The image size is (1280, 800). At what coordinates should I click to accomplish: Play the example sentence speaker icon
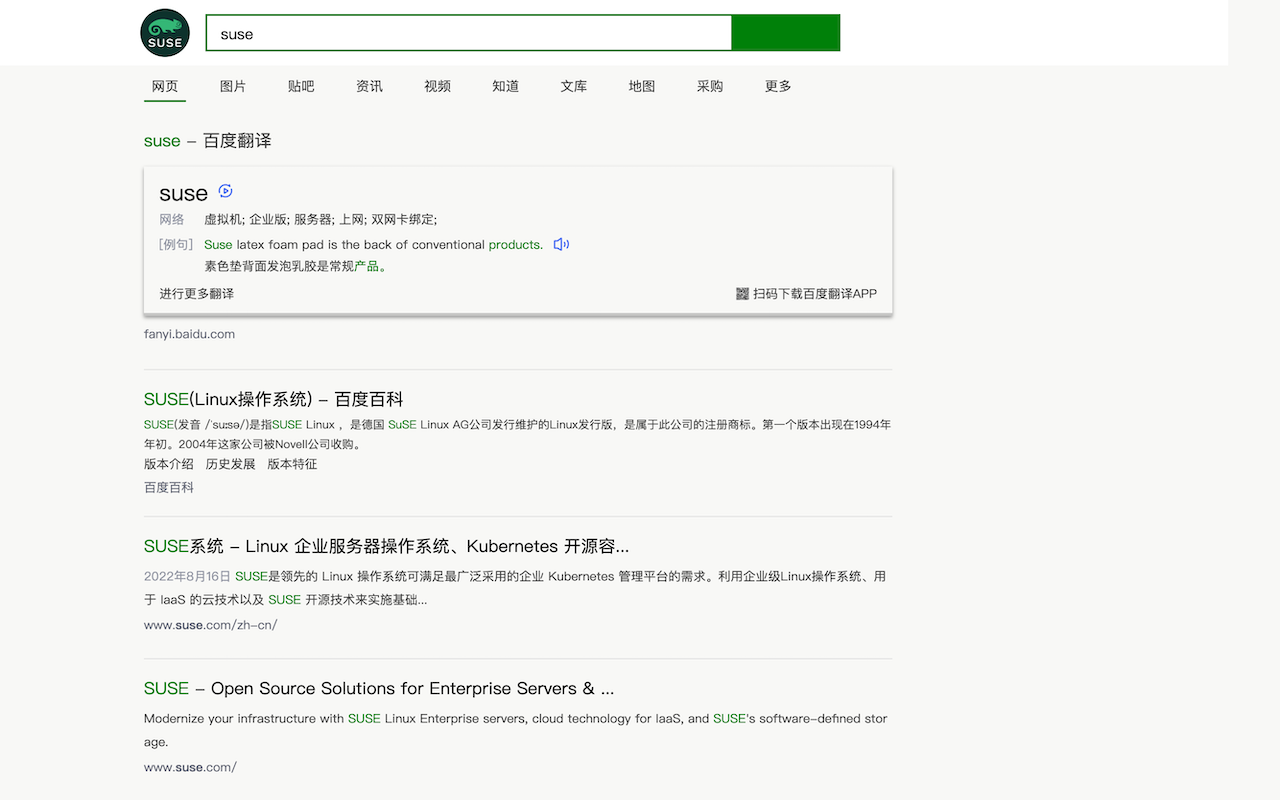click(x=561, y=244)
